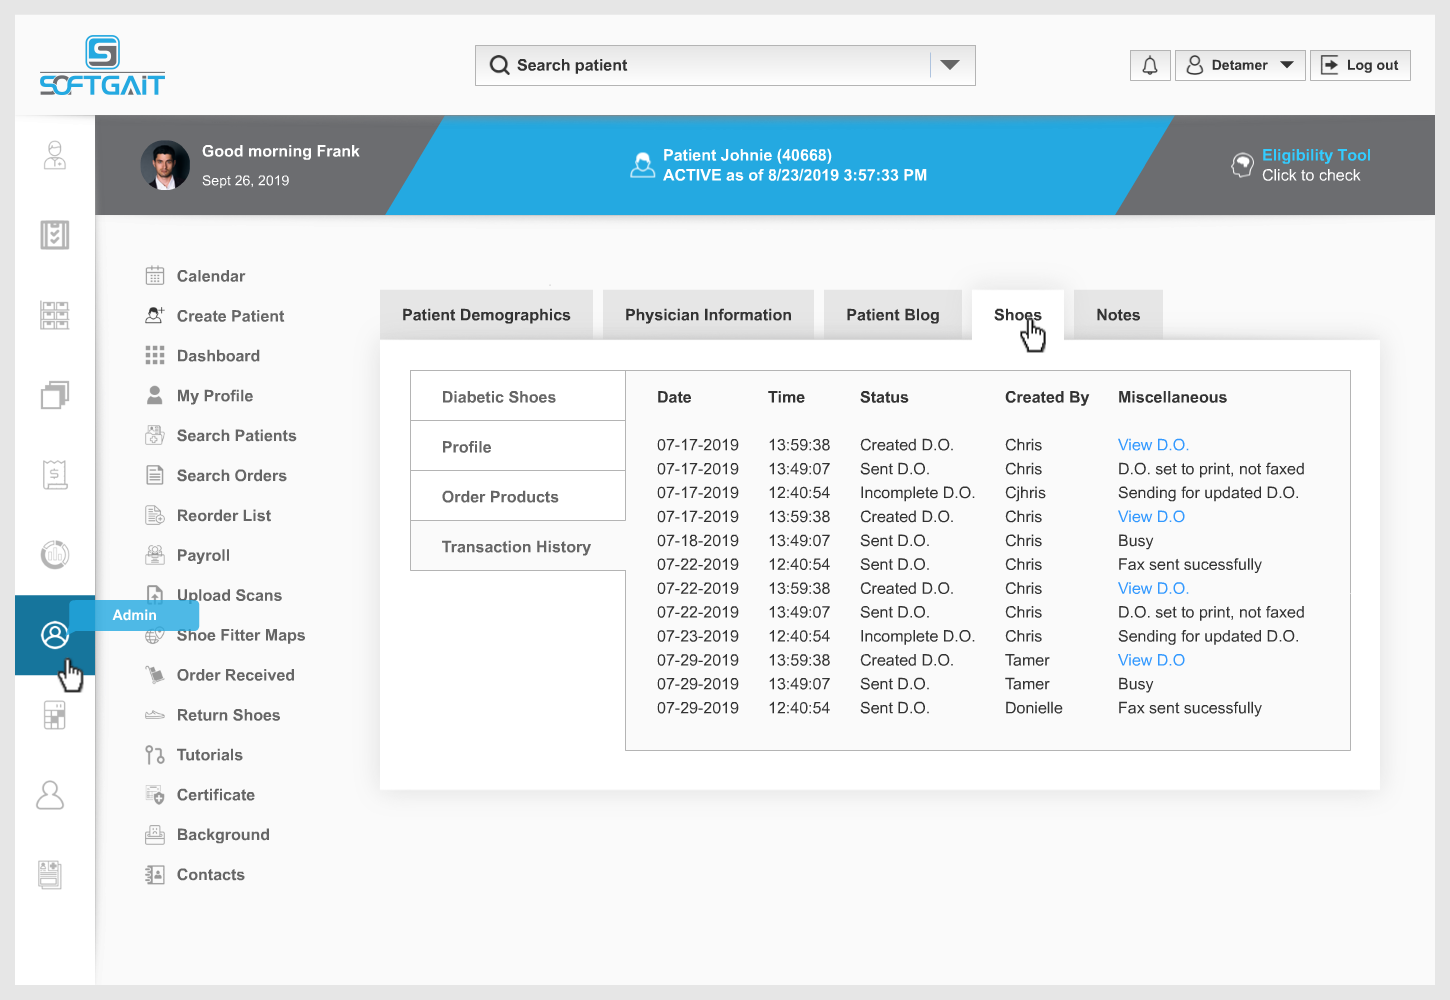Click the Eligibility Tool head icon
Viewport: 1450px width, 1000px height.
(x=1242, y=165)
